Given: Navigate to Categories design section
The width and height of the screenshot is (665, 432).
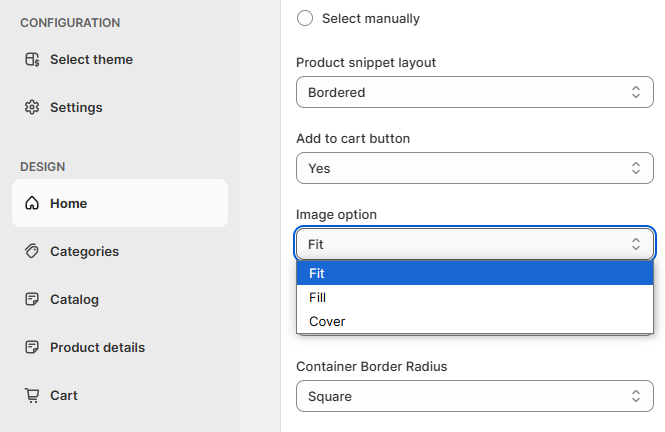Looking at the screenshot, I should pyautogui.click(x=120, y=251).
